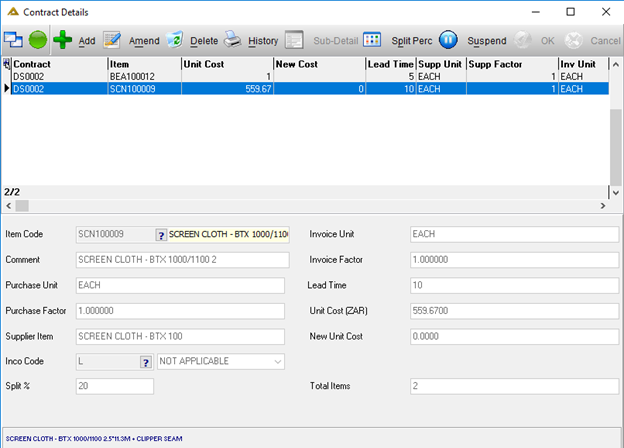Click the Invoice Unit field

coord(515,234)
